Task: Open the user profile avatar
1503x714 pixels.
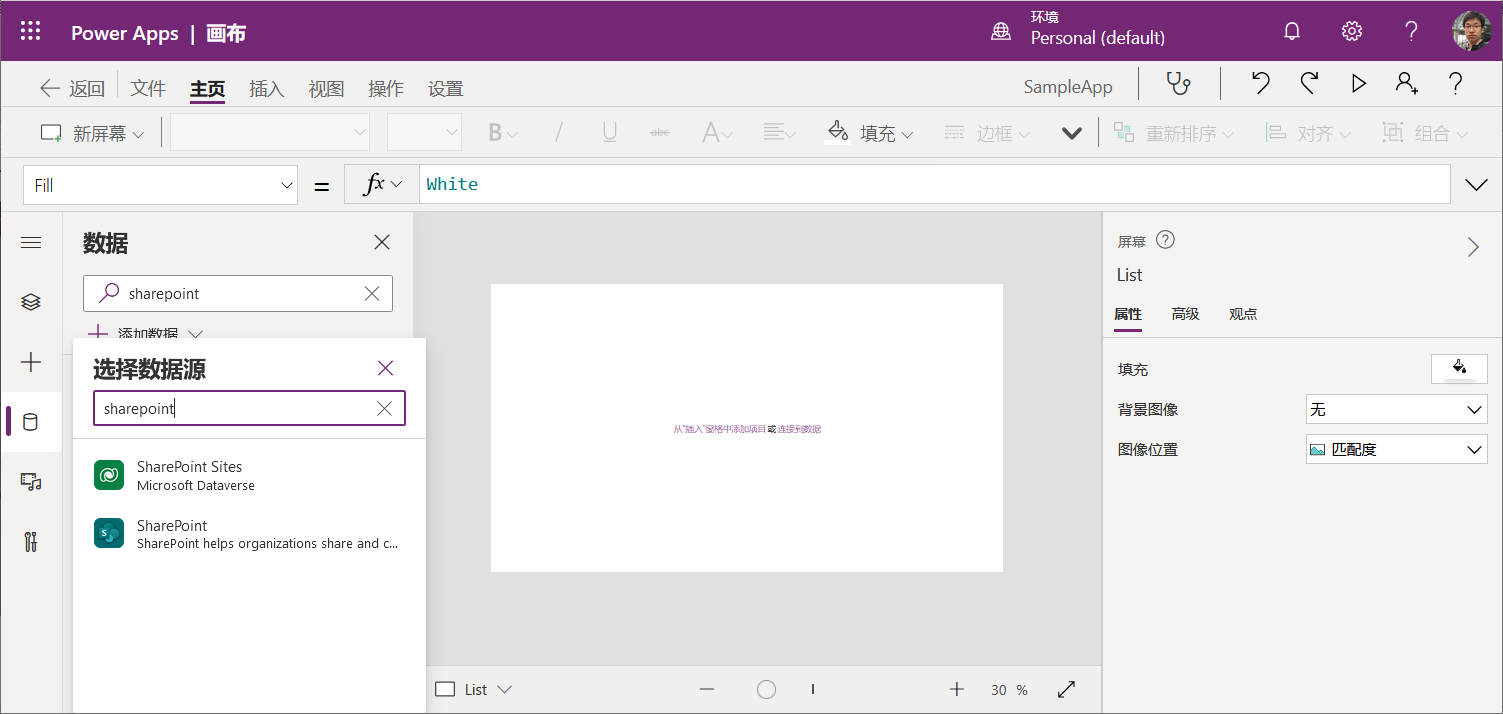Action: coord(1471,31)
